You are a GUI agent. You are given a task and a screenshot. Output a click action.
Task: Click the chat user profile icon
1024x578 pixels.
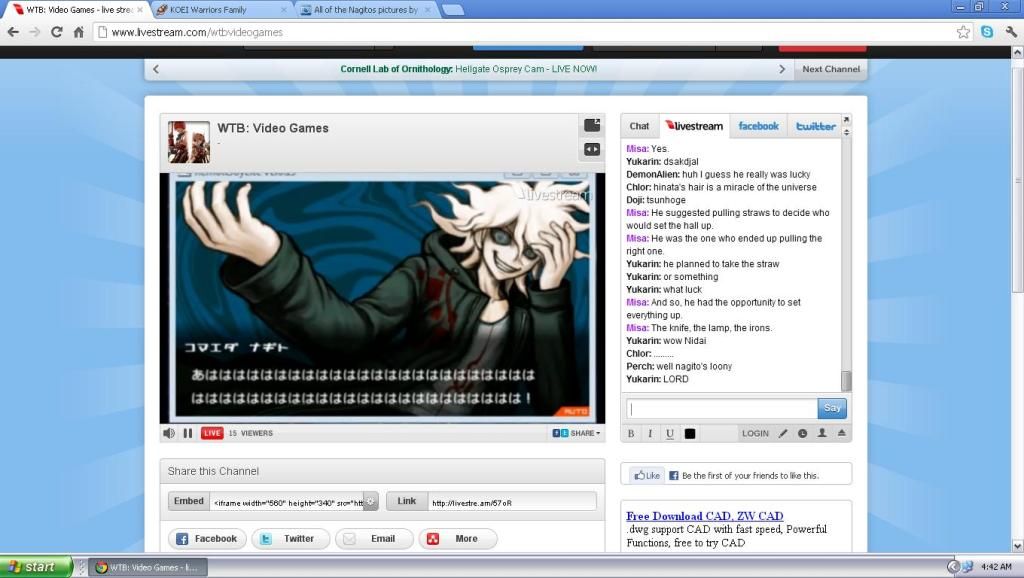822,433
